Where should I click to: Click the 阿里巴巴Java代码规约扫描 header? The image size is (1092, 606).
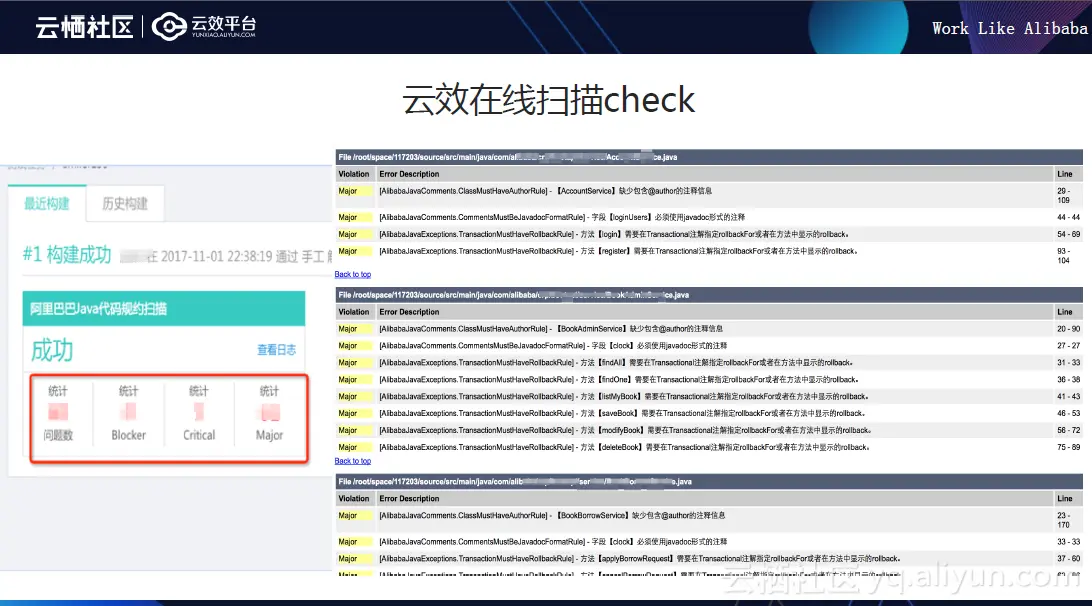[164, 309]
